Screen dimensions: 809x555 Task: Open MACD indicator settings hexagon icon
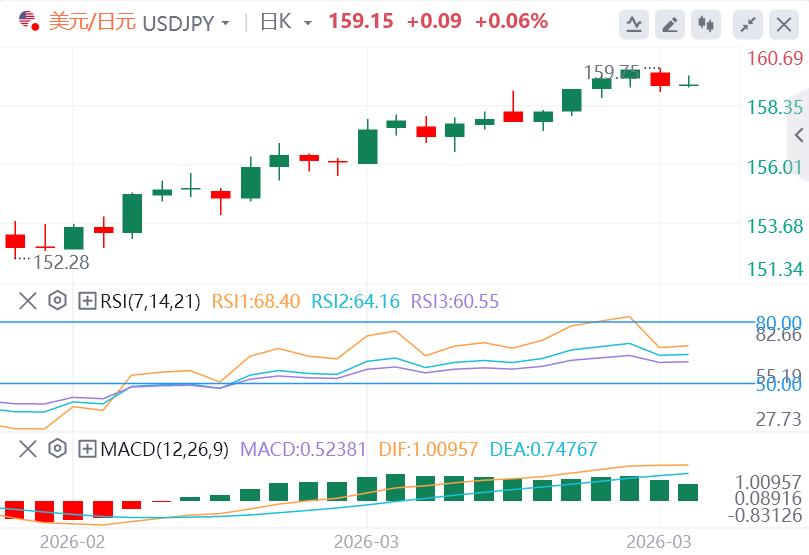[x=57, y=449]
